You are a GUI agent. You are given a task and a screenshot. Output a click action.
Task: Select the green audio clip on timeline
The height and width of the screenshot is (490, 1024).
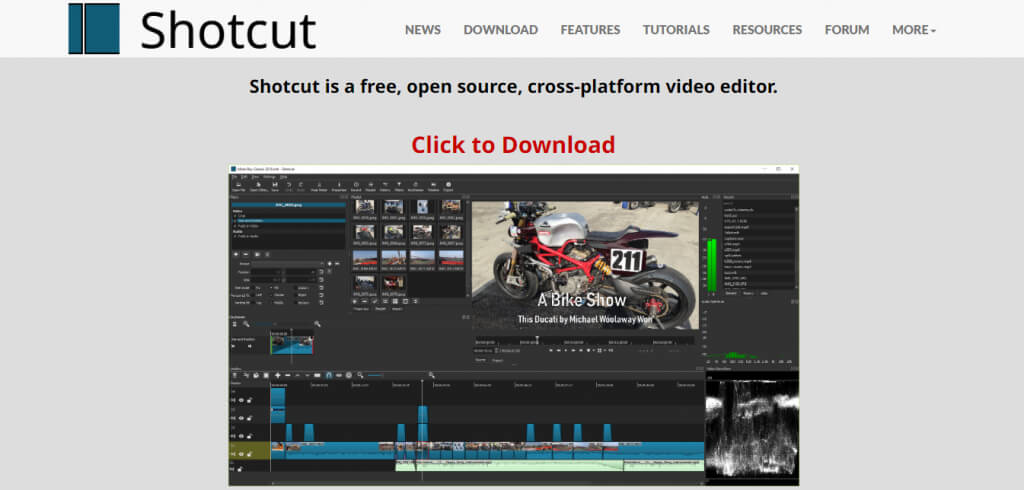pyautogui.click(x=550, y=466)
